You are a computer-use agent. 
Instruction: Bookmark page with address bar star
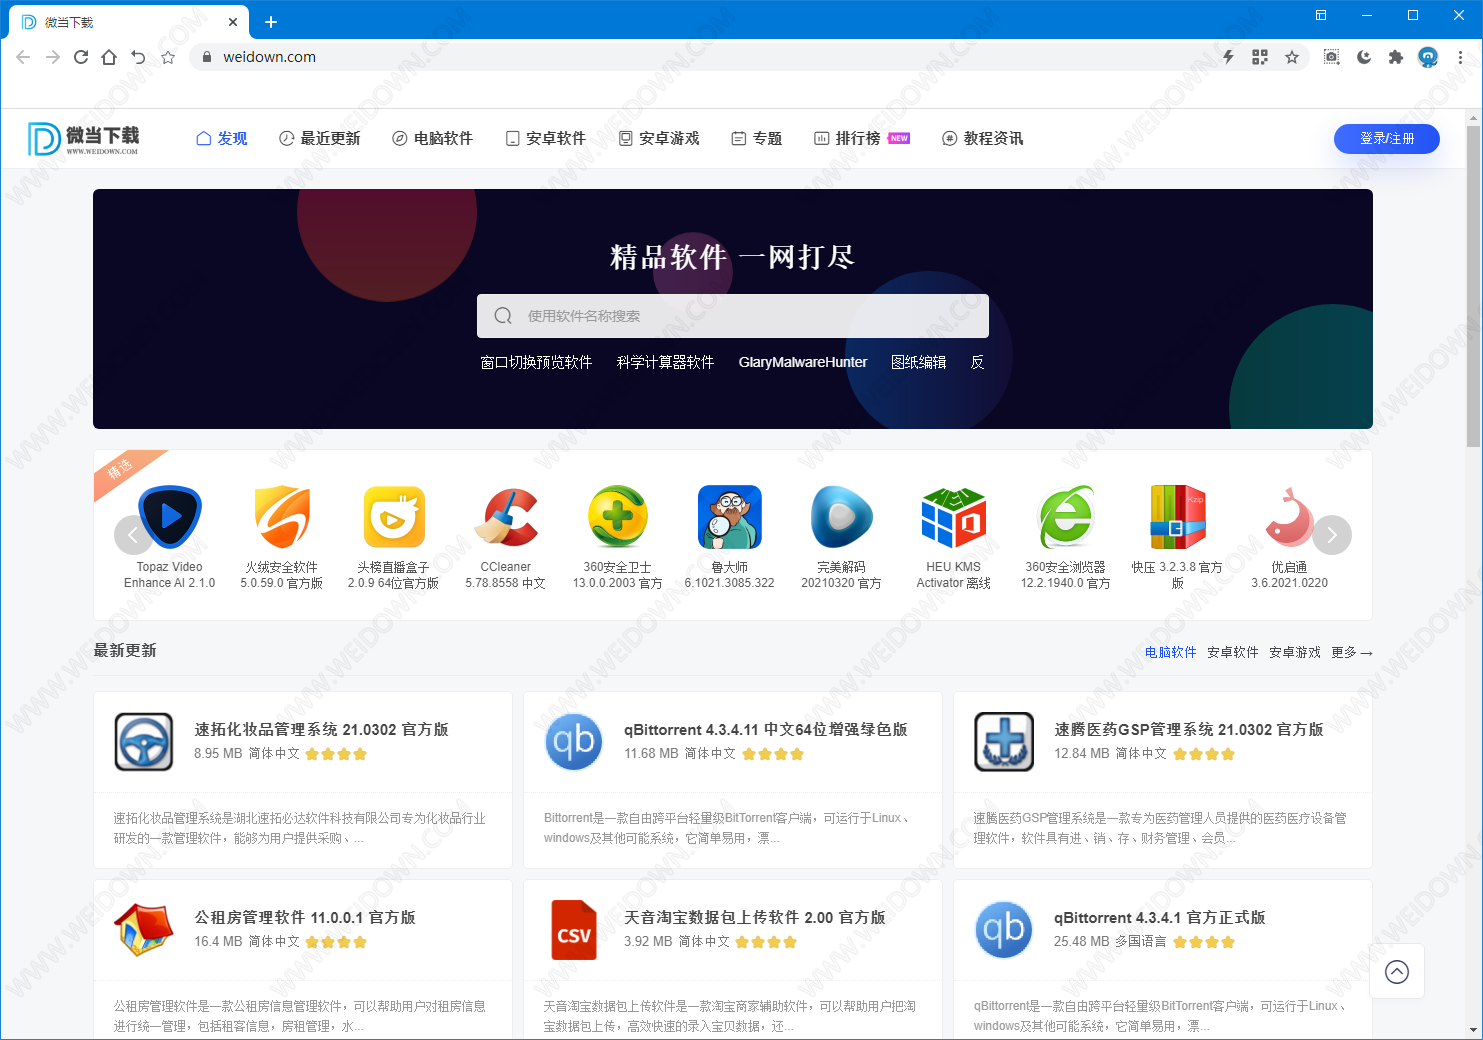tap(1292, 57)
